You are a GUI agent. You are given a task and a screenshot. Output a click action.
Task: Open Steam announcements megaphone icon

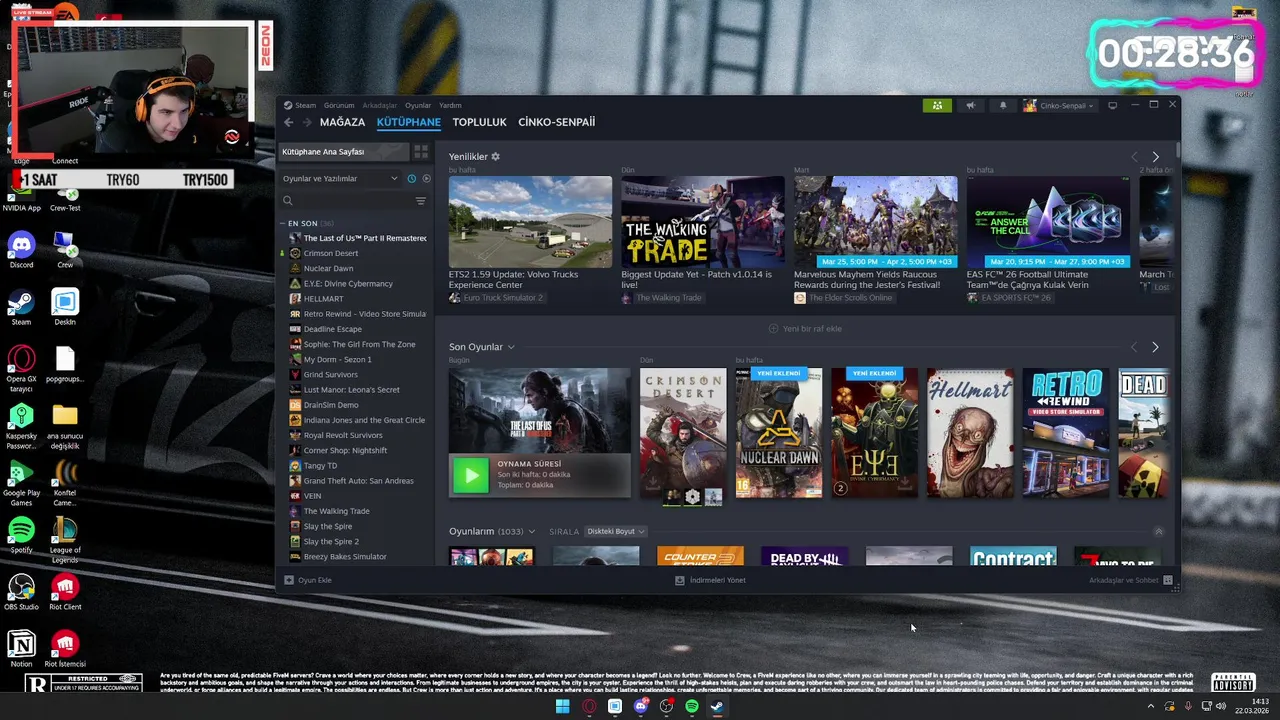coord(970,105)
